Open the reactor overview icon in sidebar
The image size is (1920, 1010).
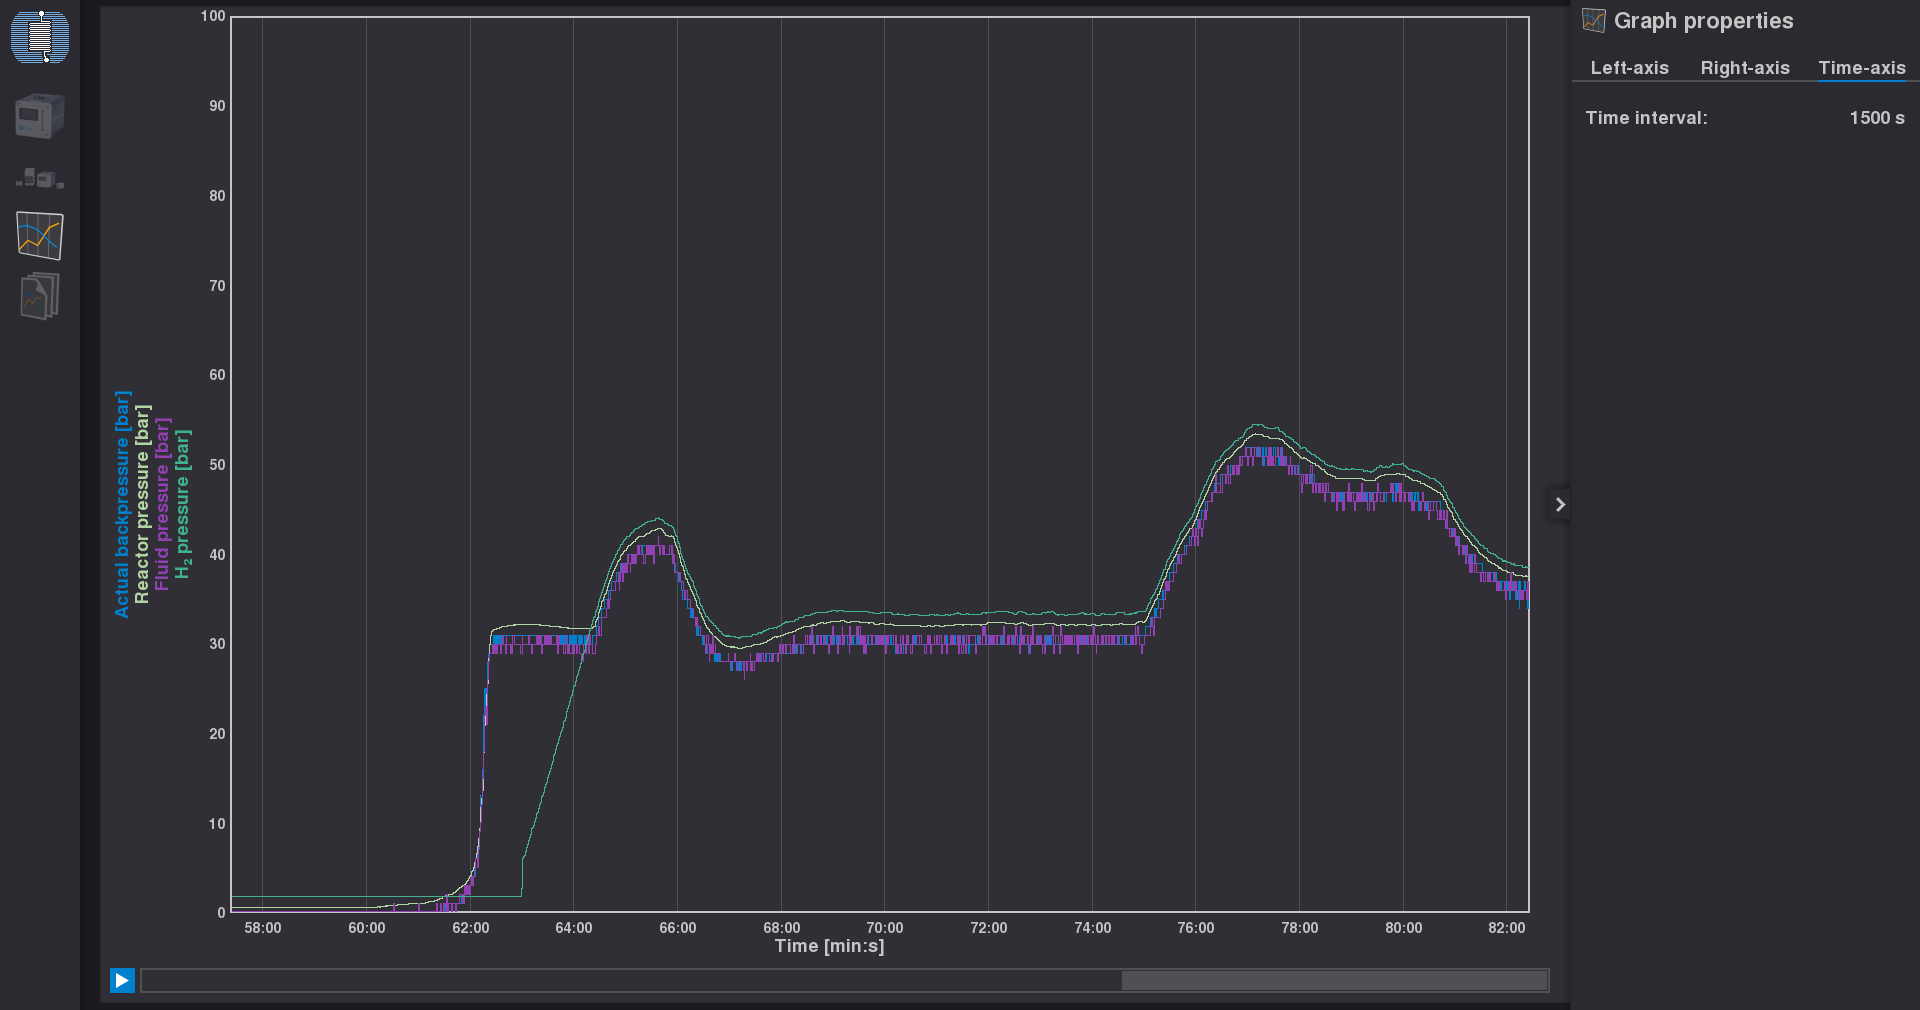point(40,37)
